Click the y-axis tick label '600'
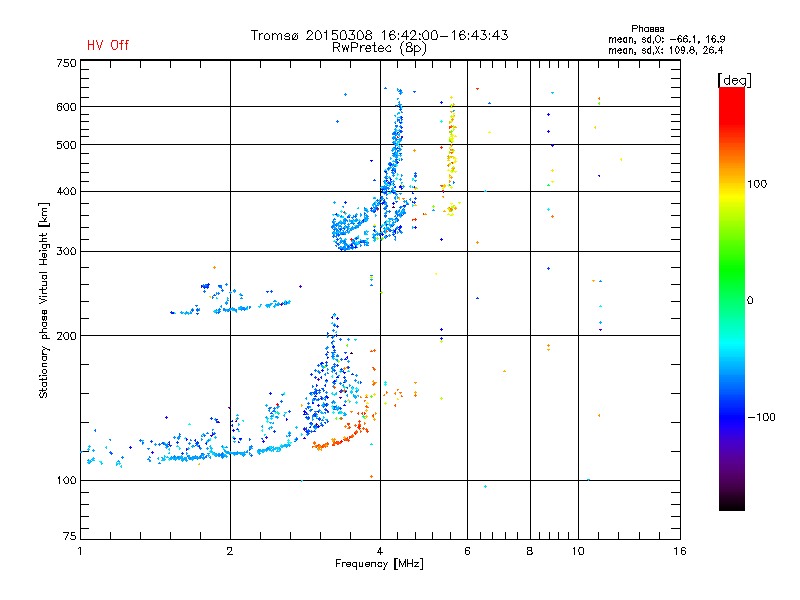This screenshot has height=600, width=800. click(66, 107)
